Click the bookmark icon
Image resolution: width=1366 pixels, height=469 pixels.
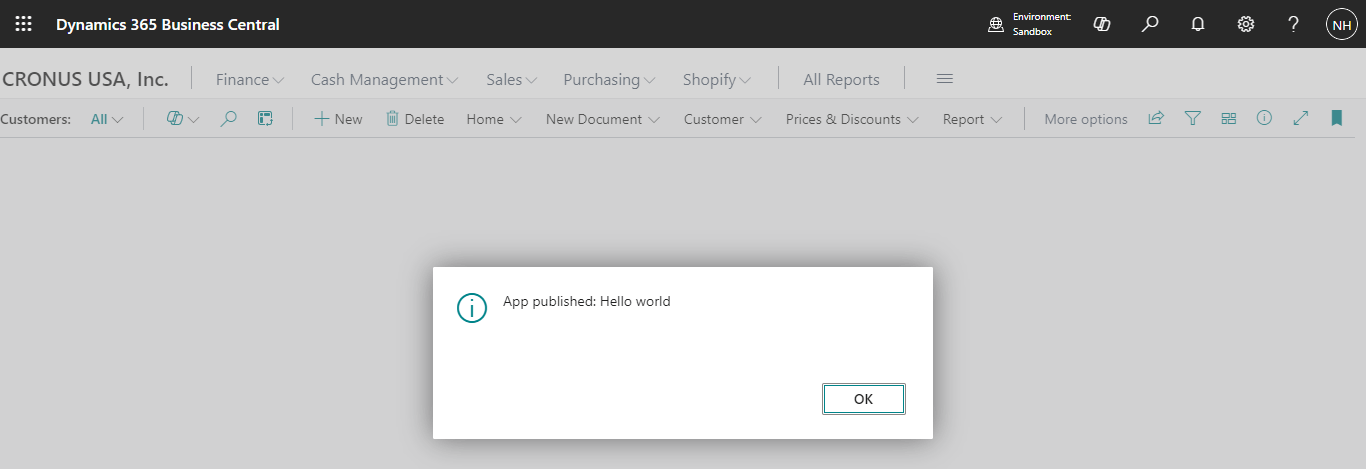1336,118
